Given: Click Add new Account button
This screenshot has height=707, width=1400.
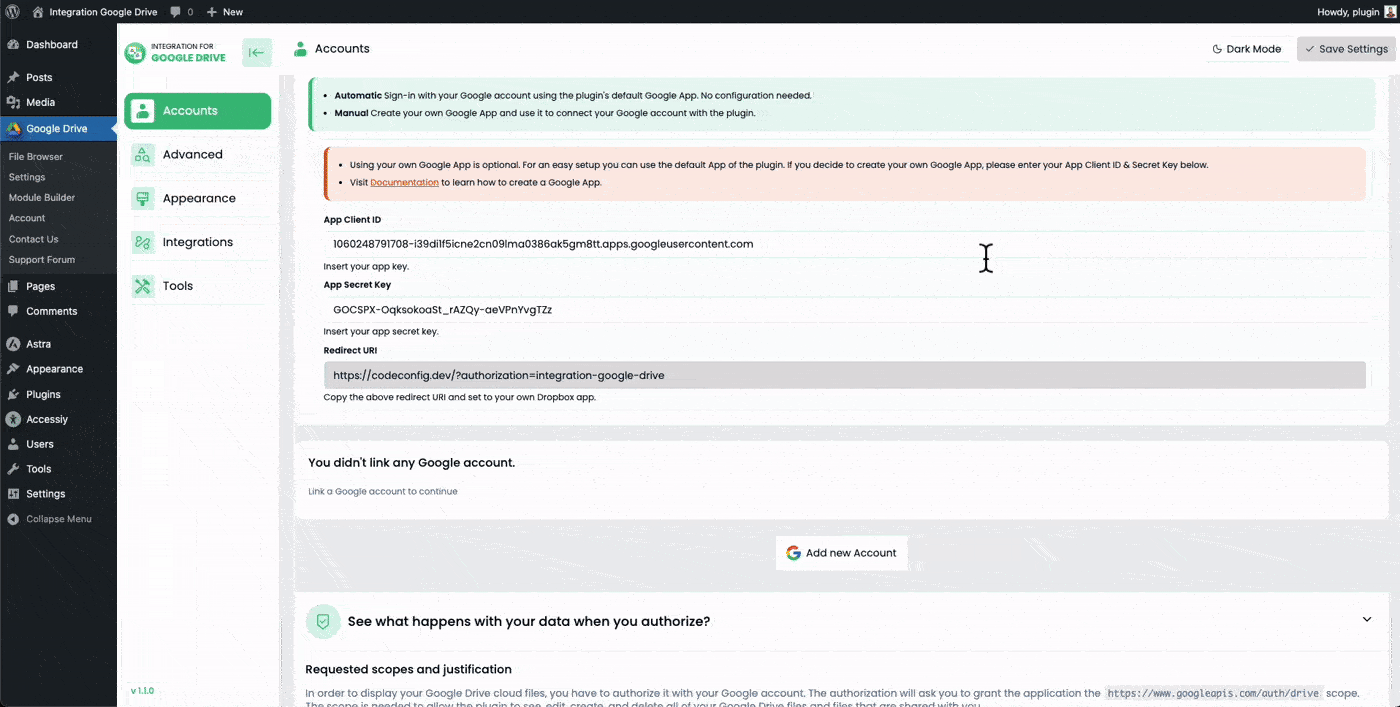Looking at the screenshot, I should [x=841, y=553].
